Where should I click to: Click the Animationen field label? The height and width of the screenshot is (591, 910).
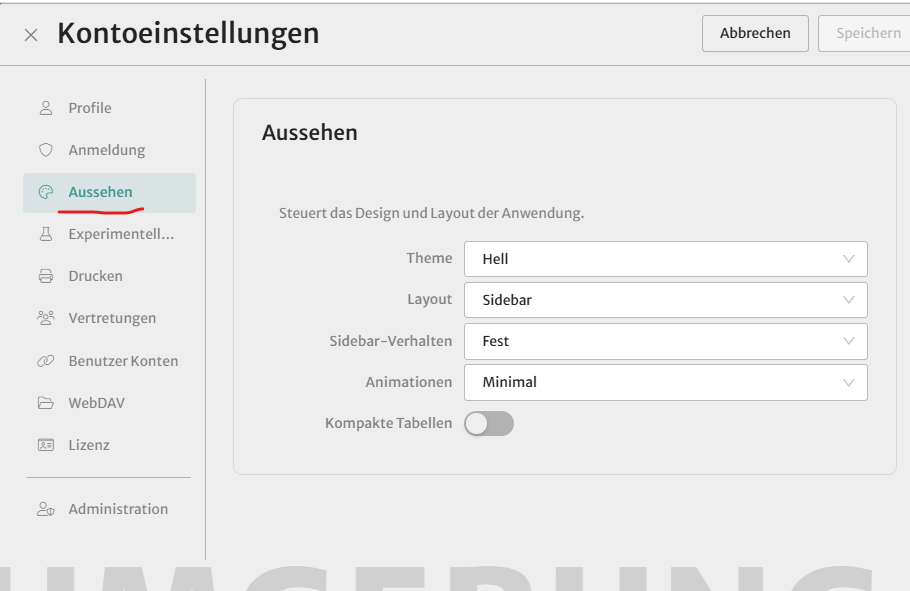click(x=409, y=382)
